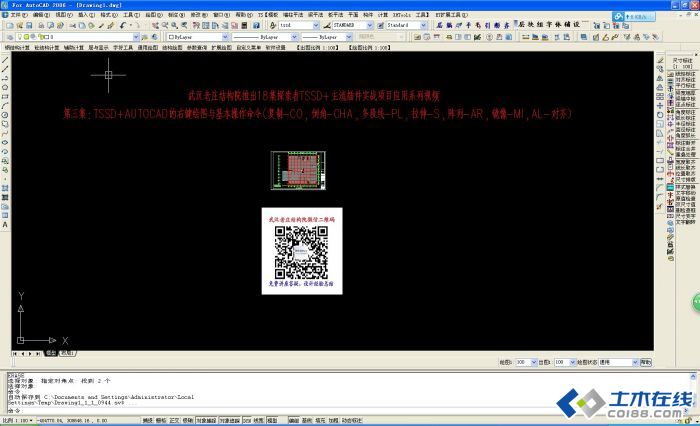The image size is (700, 426).
Task: Open the layer list dropdown
Action: point(136,37)
